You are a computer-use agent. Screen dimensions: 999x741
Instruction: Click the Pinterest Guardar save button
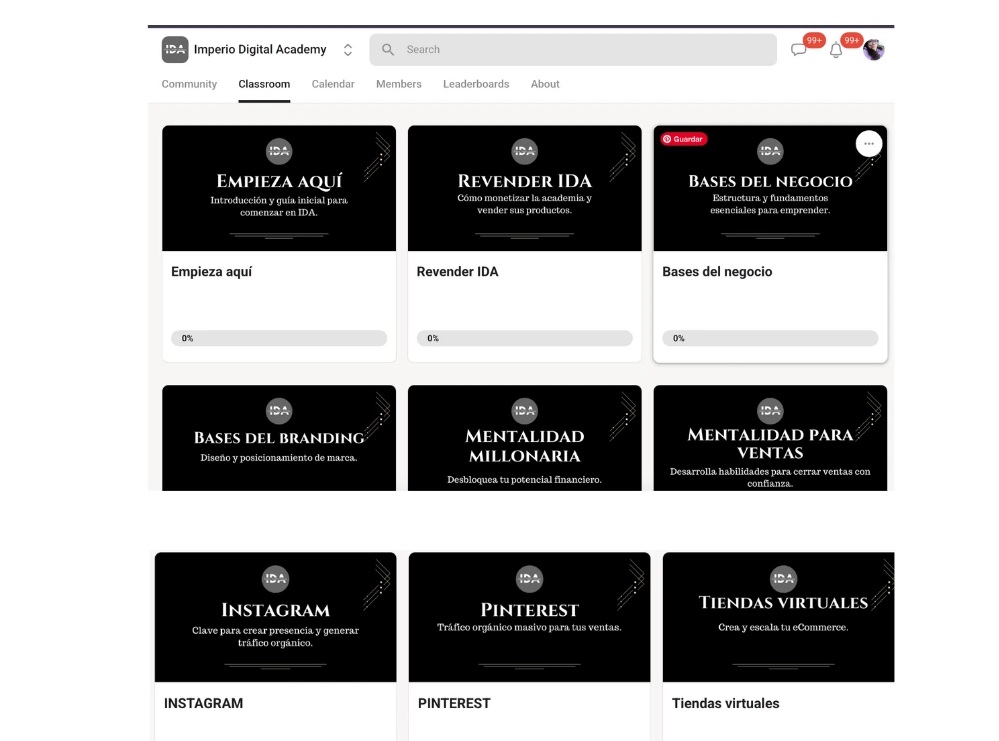683,139
